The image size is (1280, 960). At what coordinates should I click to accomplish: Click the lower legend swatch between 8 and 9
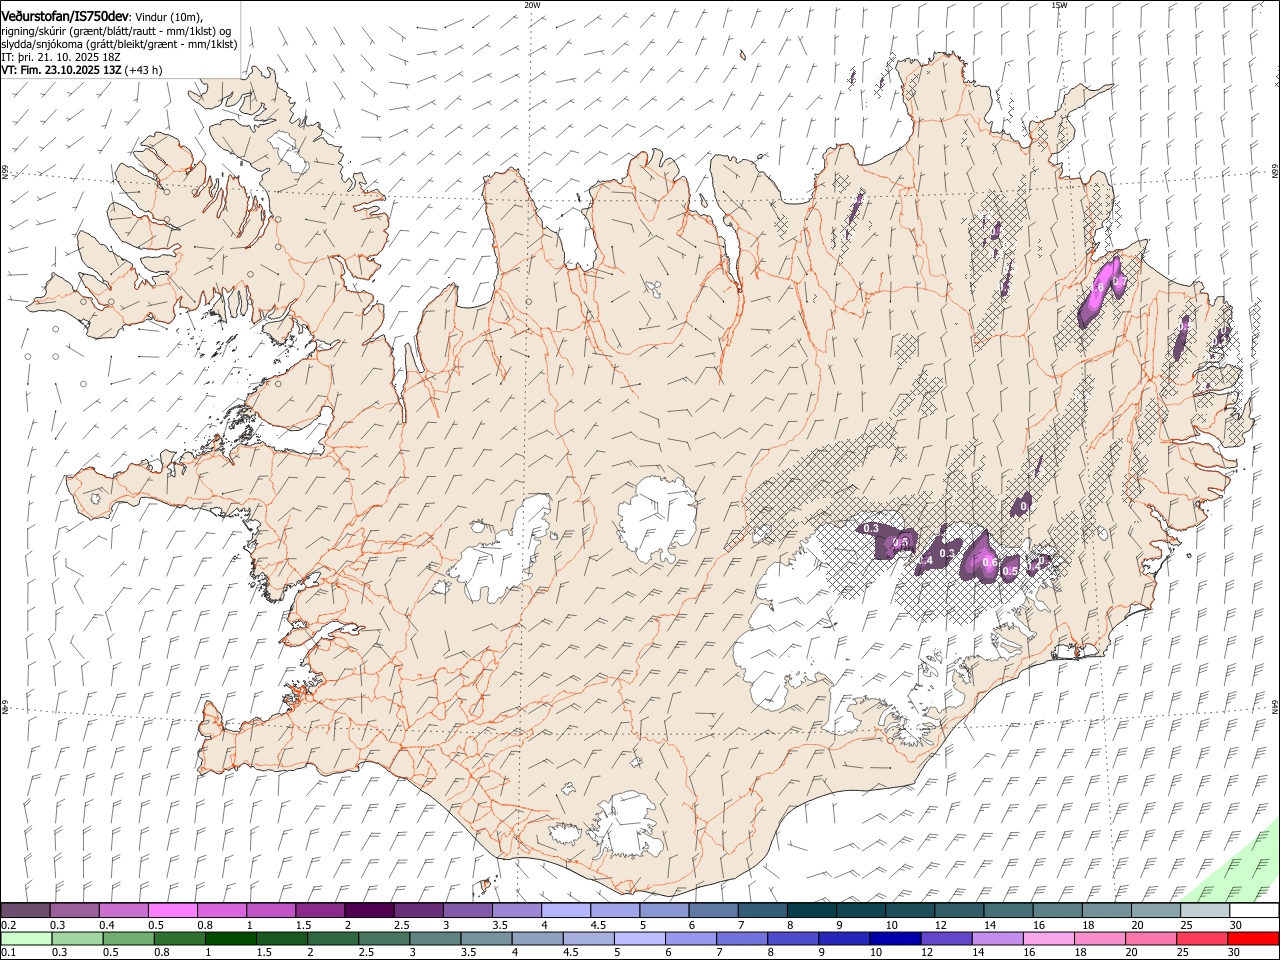792,938
